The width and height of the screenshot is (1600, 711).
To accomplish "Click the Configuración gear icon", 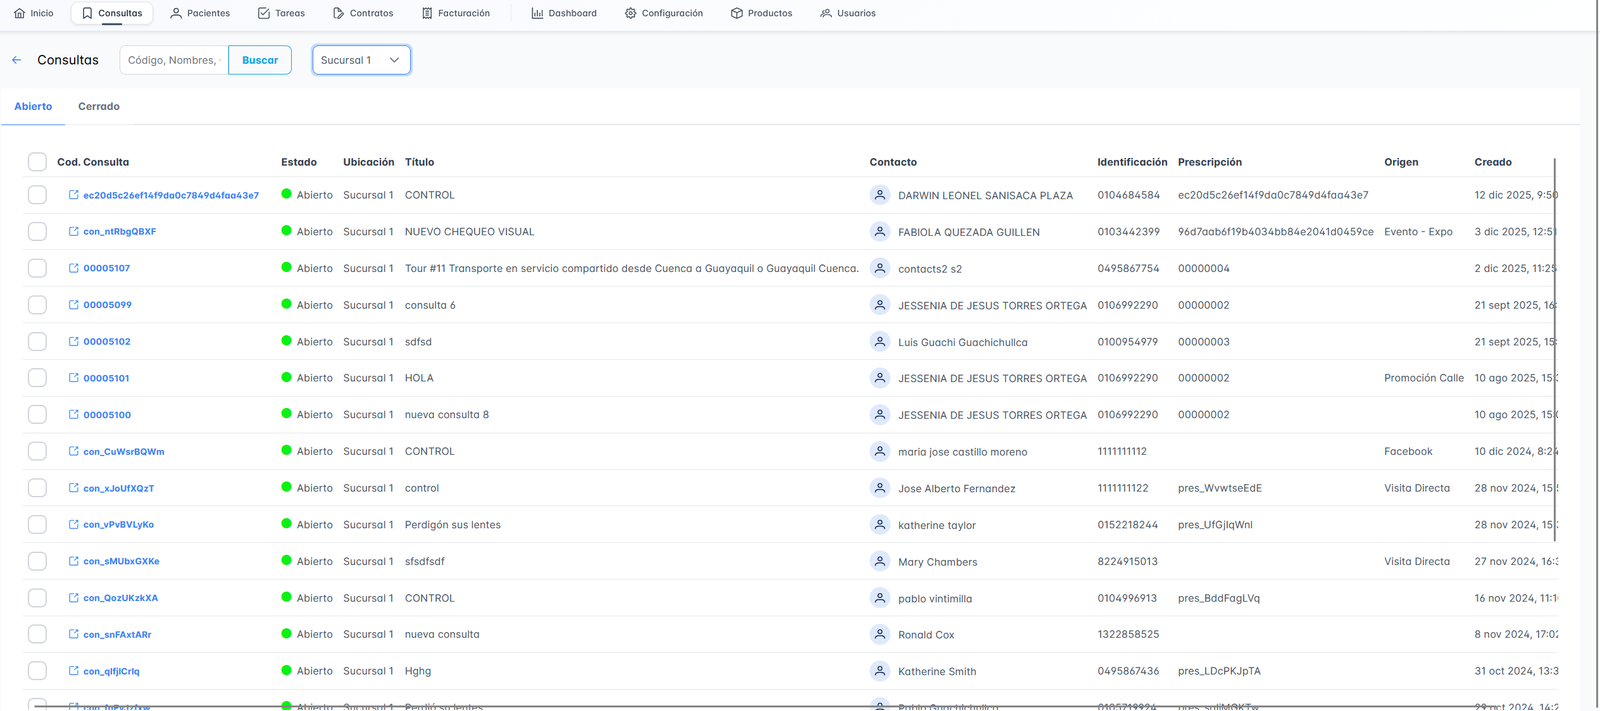I will [630, 13].
